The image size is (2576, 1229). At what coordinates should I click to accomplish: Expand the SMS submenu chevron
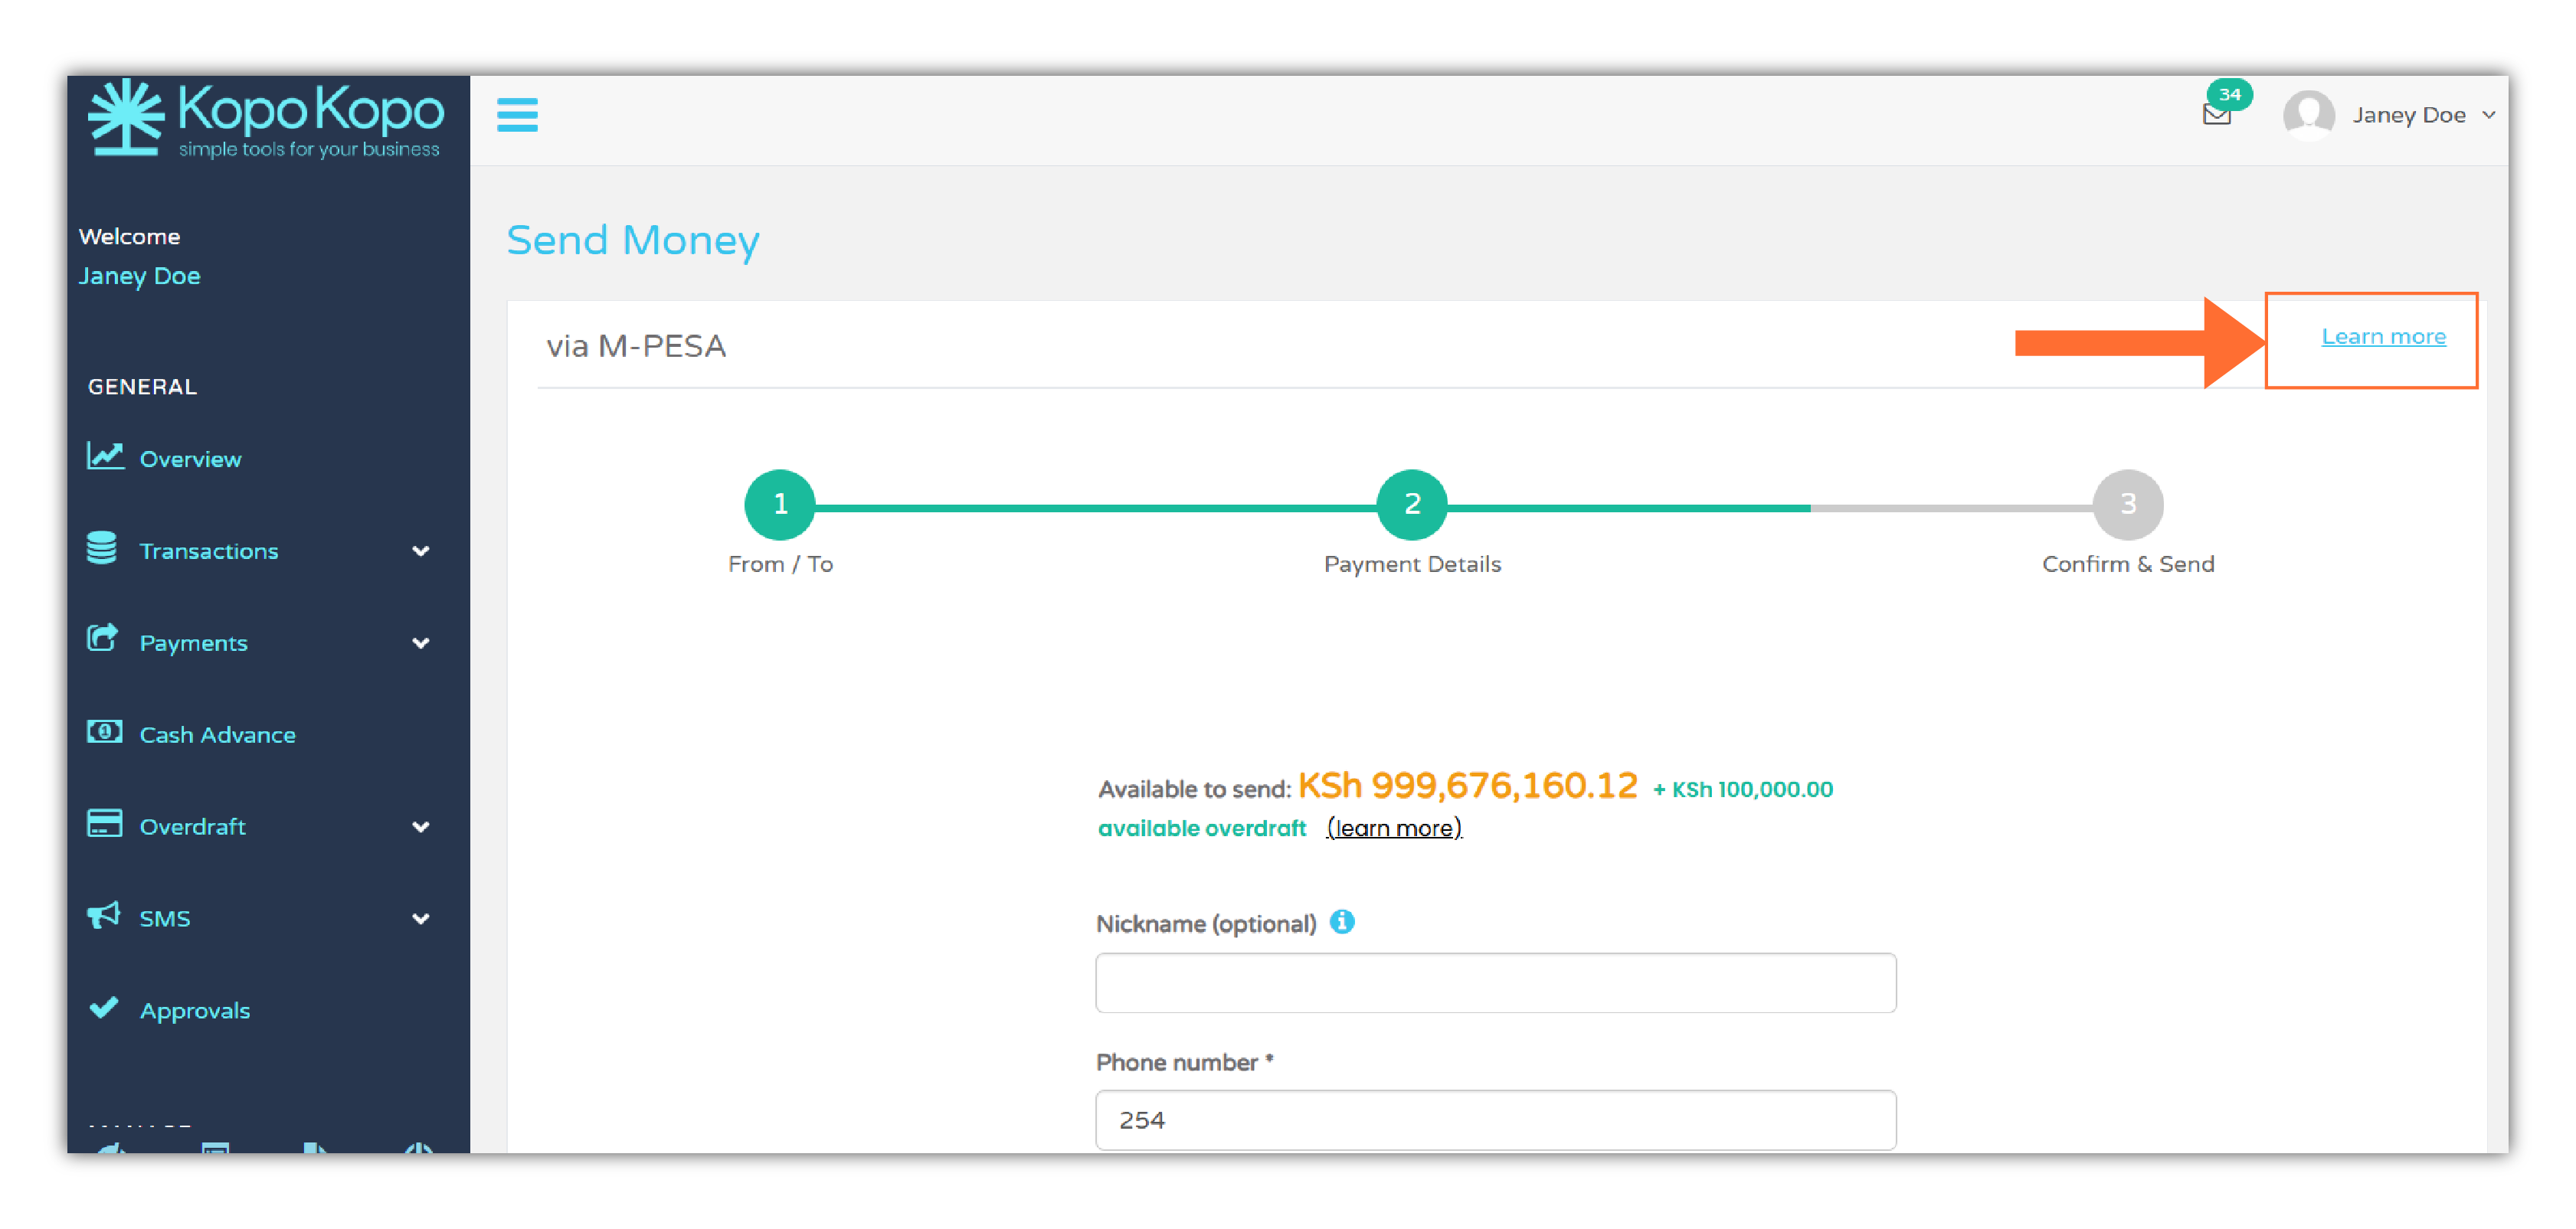(421, 919)
